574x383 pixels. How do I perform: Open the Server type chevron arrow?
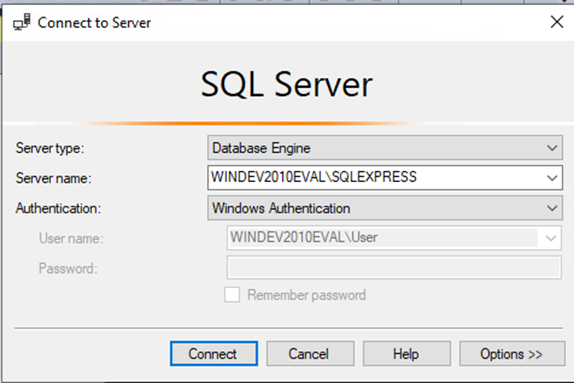point(552,148)
